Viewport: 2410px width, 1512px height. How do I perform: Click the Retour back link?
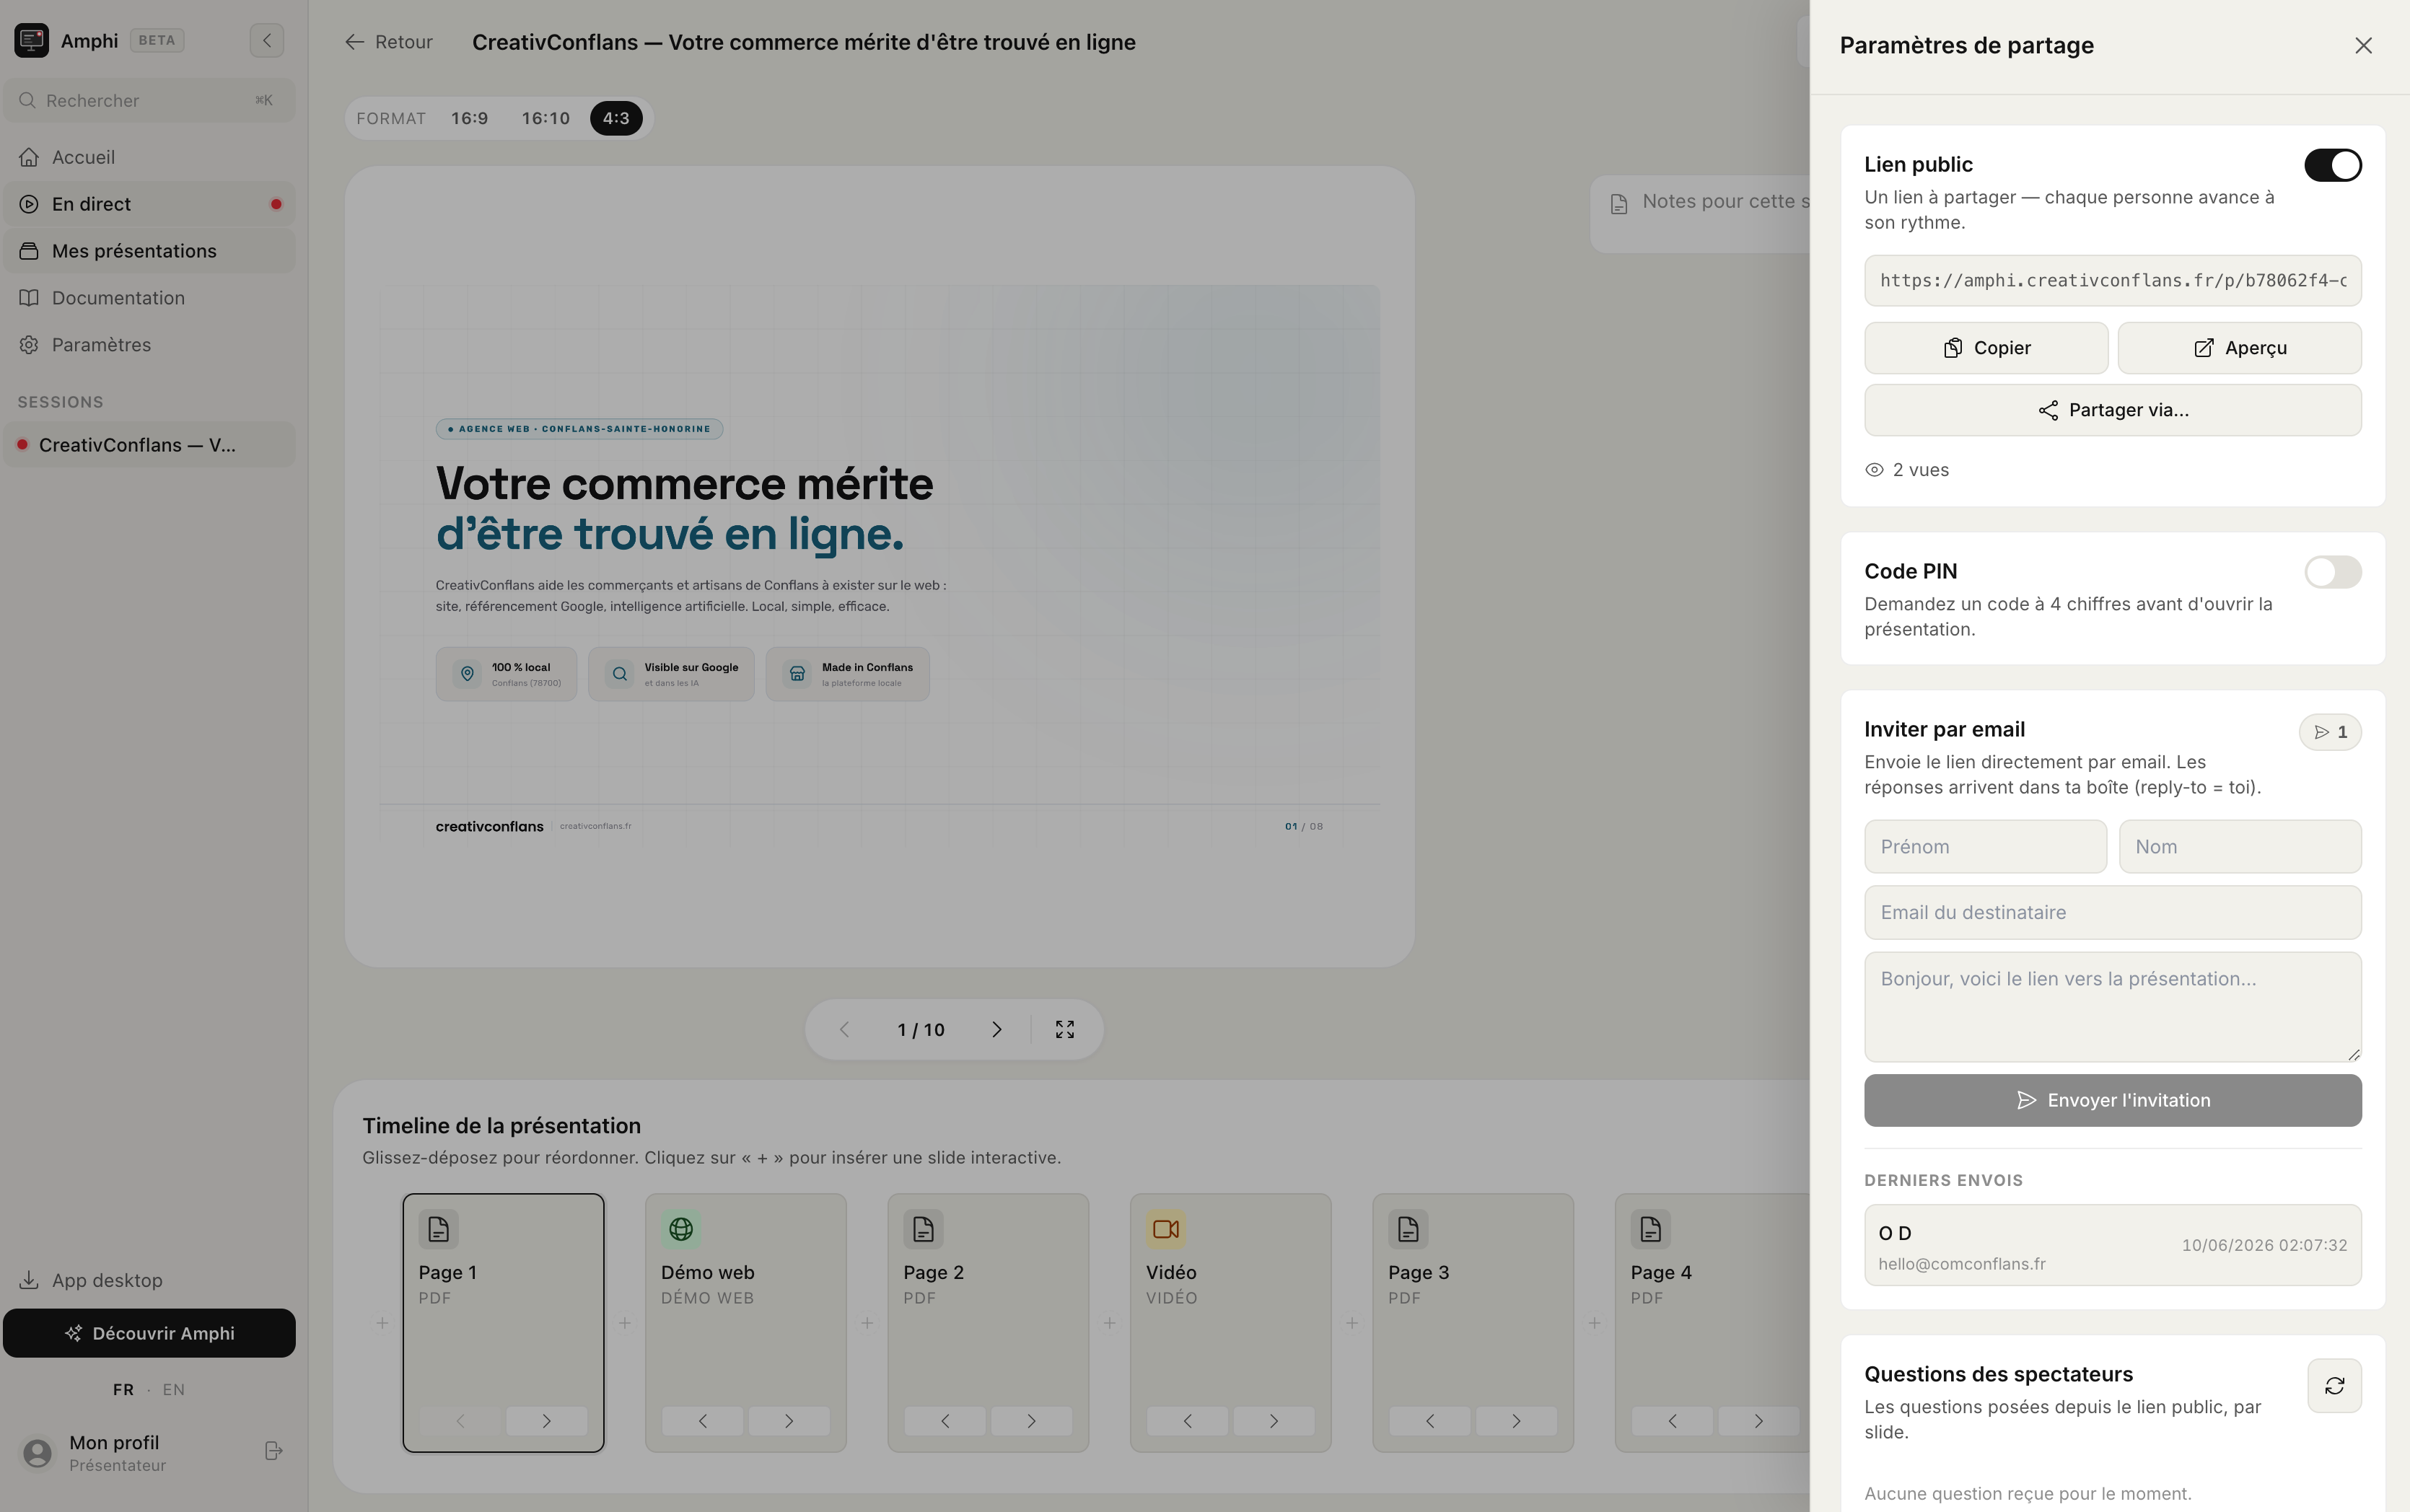(x=389, y=42)
